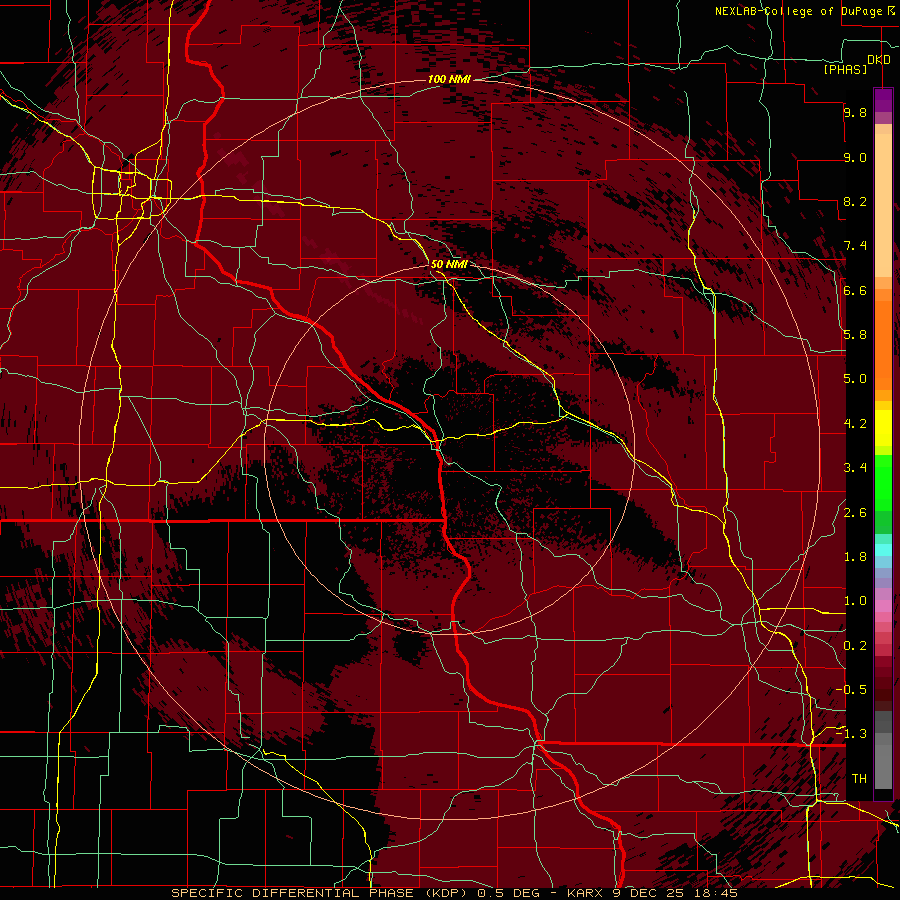Click the TH threshold label on the legend
900x900 pixels.
tap(859, 779)
